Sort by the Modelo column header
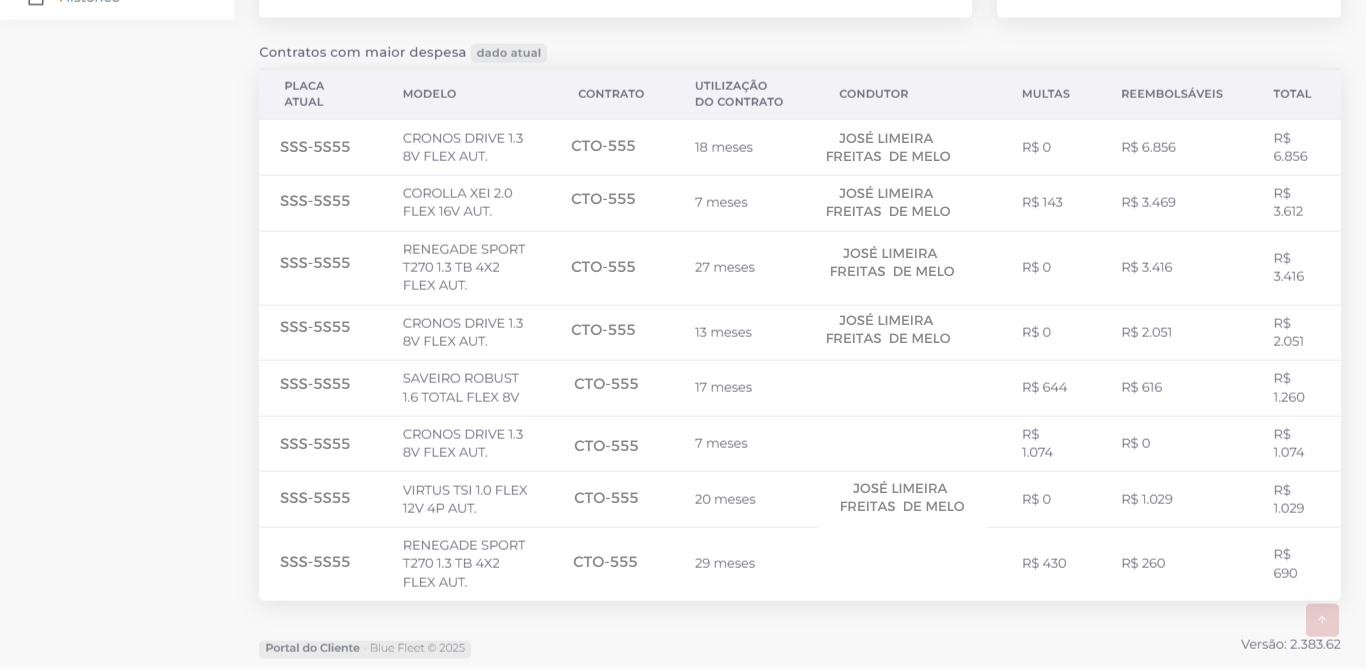 pos(429,94)
